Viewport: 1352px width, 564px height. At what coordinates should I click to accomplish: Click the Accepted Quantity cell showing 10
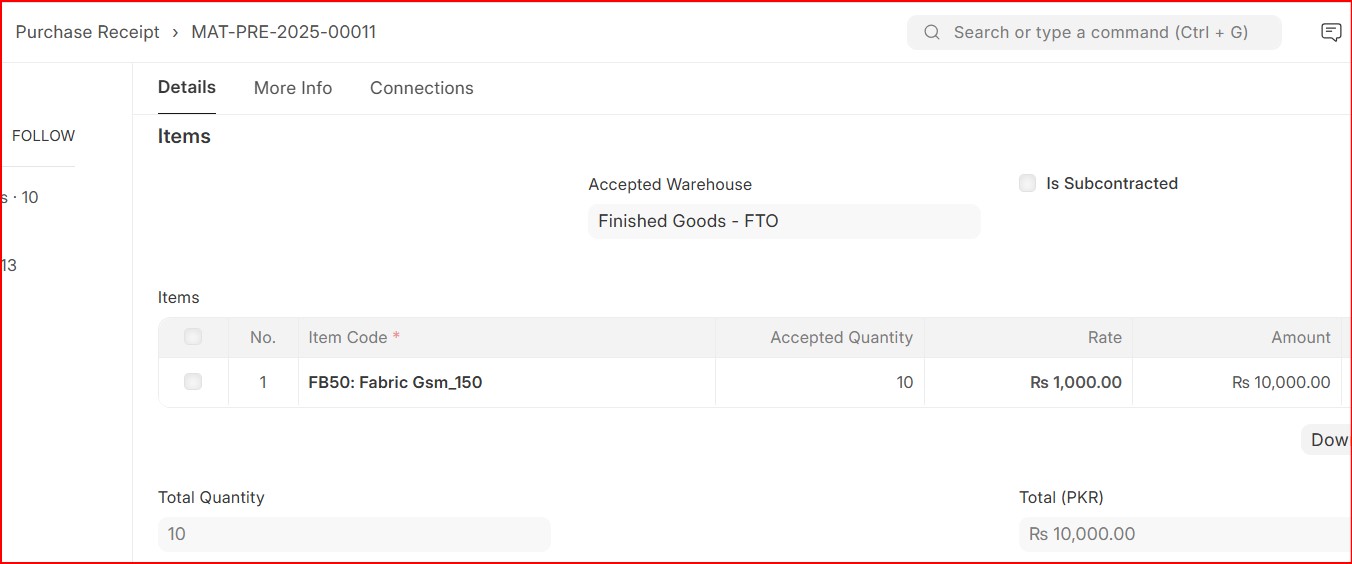pyautogui.click(x=820, y=382)
